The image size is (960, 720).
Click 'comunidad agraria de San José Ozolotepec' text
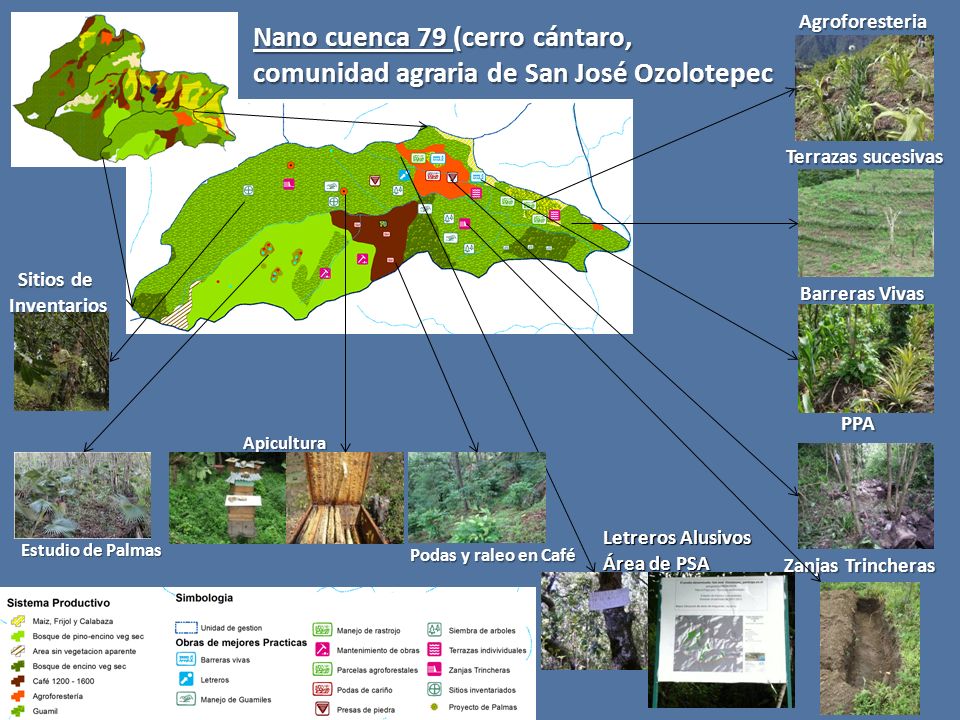coord(513,73)
